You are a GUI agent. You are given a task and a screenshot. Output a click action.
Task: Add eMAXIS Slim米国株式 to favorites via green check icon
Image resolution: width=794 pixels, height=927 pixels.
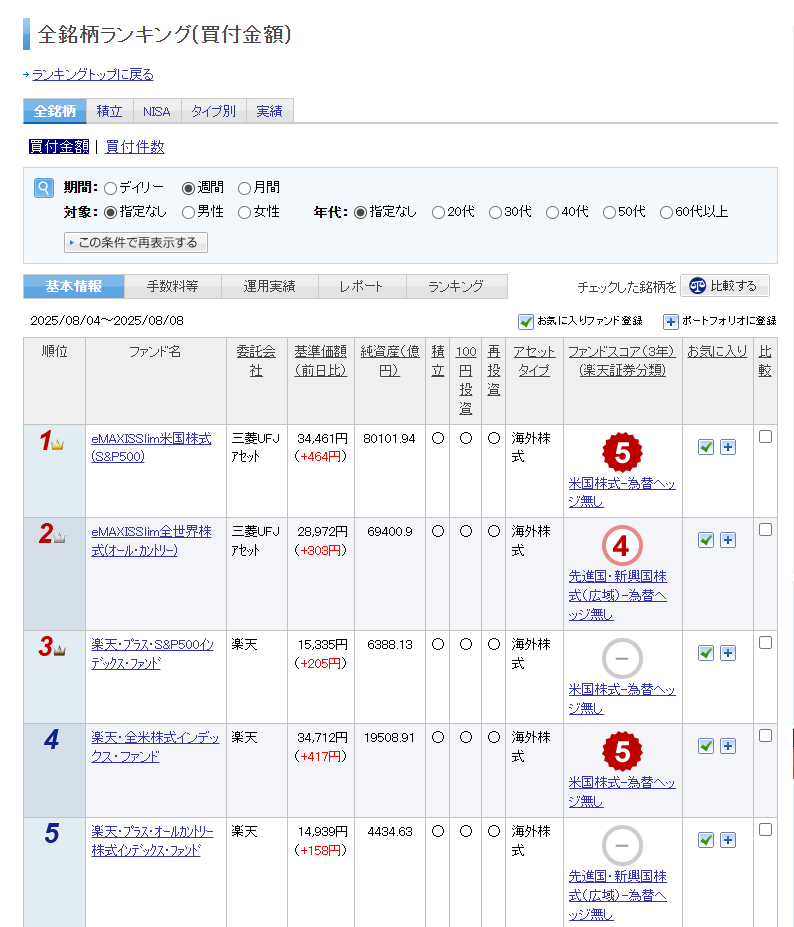(706, 447)
